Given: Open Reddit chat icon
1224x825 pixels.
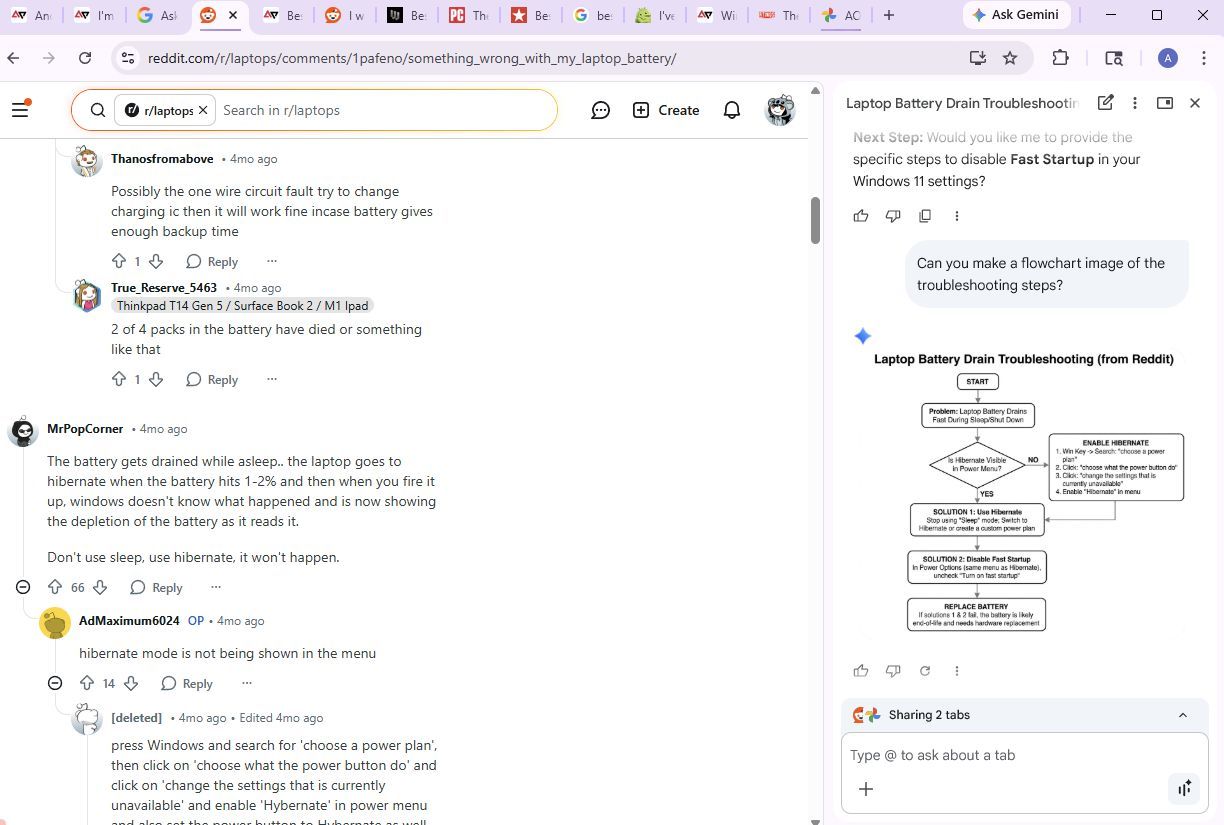Looking at the screenshot, I should [x=601, y=110].
